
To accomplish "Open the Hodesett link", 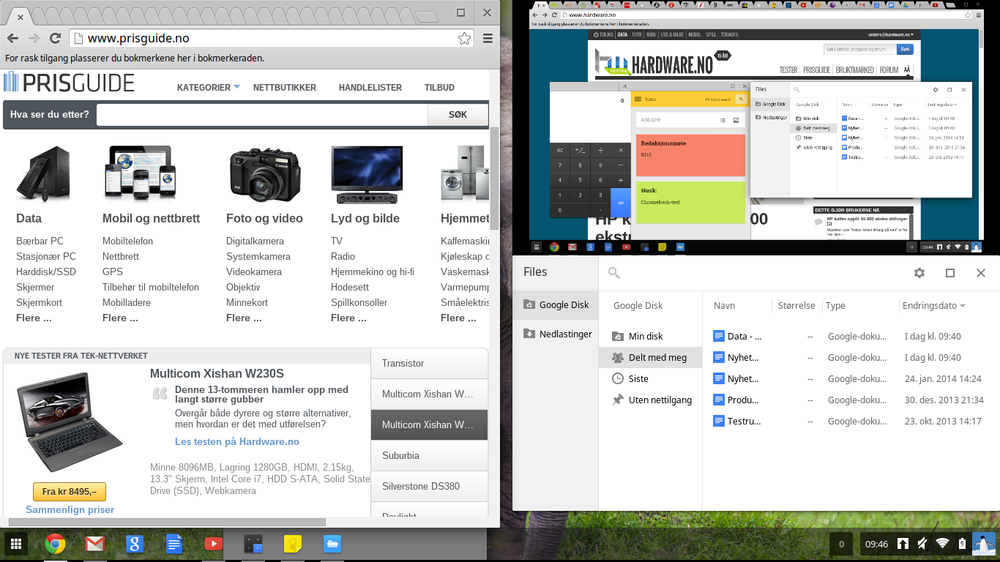I will [x=349, y=287].
